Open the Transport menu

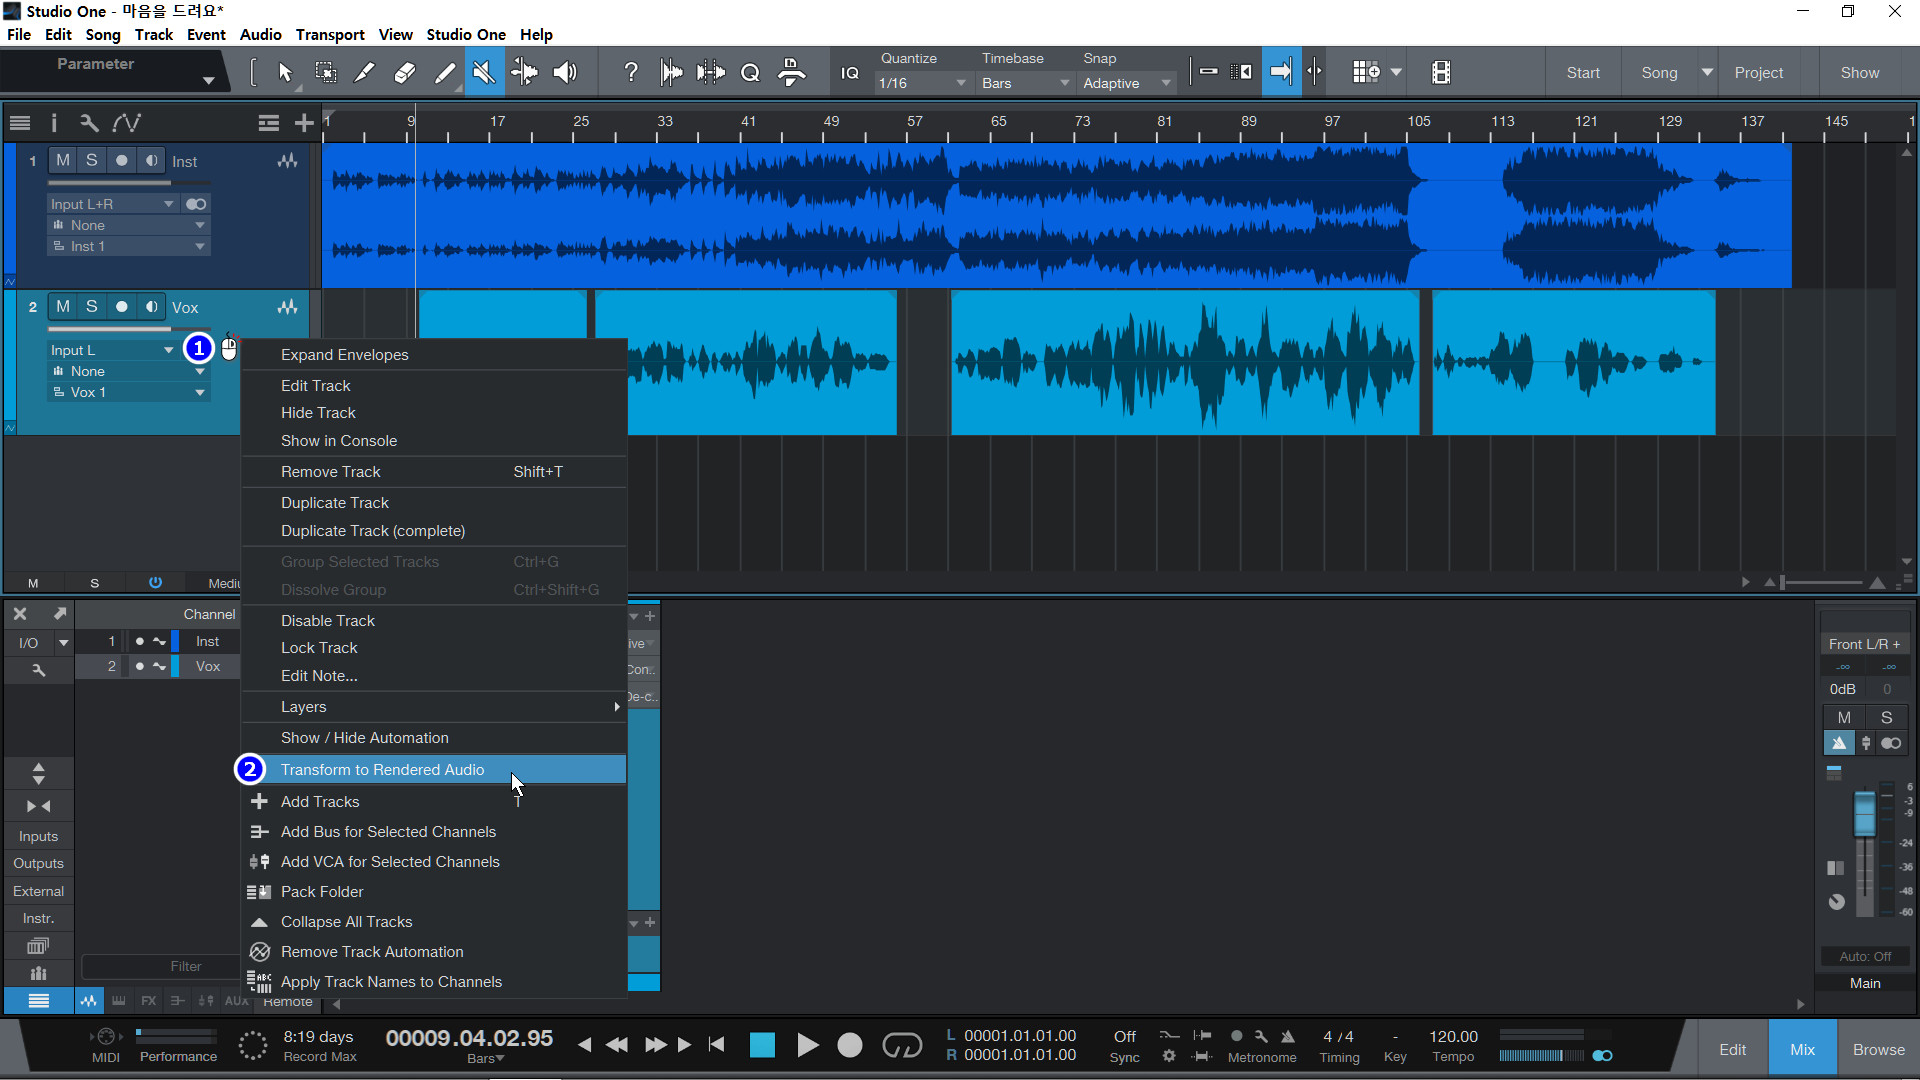click(x=329, y=34)
